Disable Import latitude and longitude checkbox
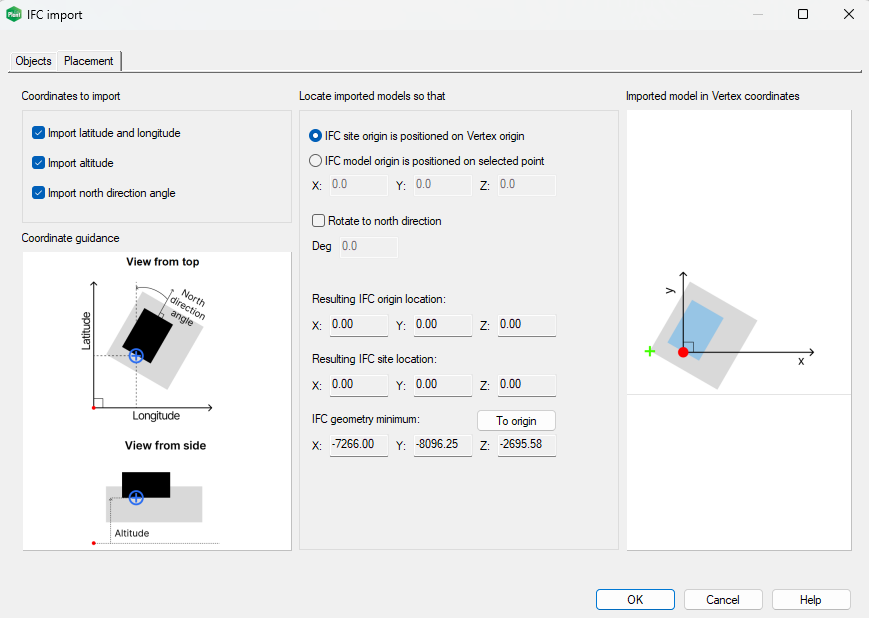Screen dimensions: 869x618 click(39, 133)
